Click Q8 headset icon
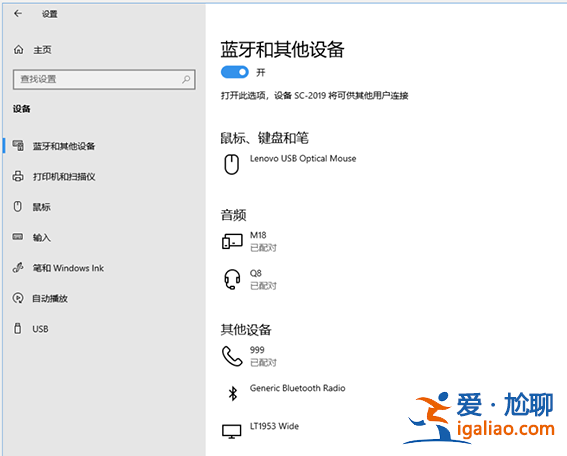 (232, 279)
